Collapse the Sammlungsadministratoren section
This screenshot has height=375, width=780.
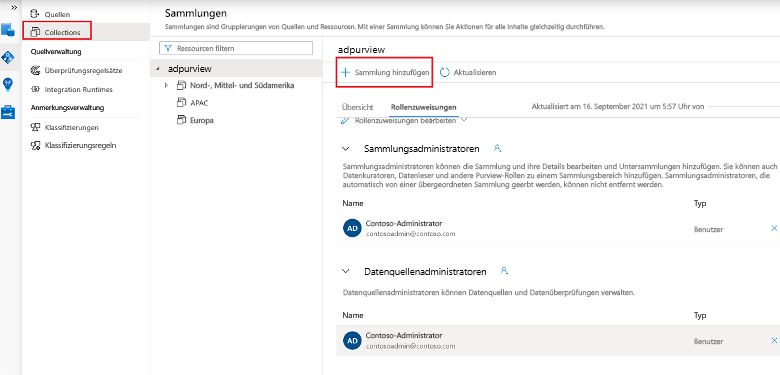click(346, 149)
